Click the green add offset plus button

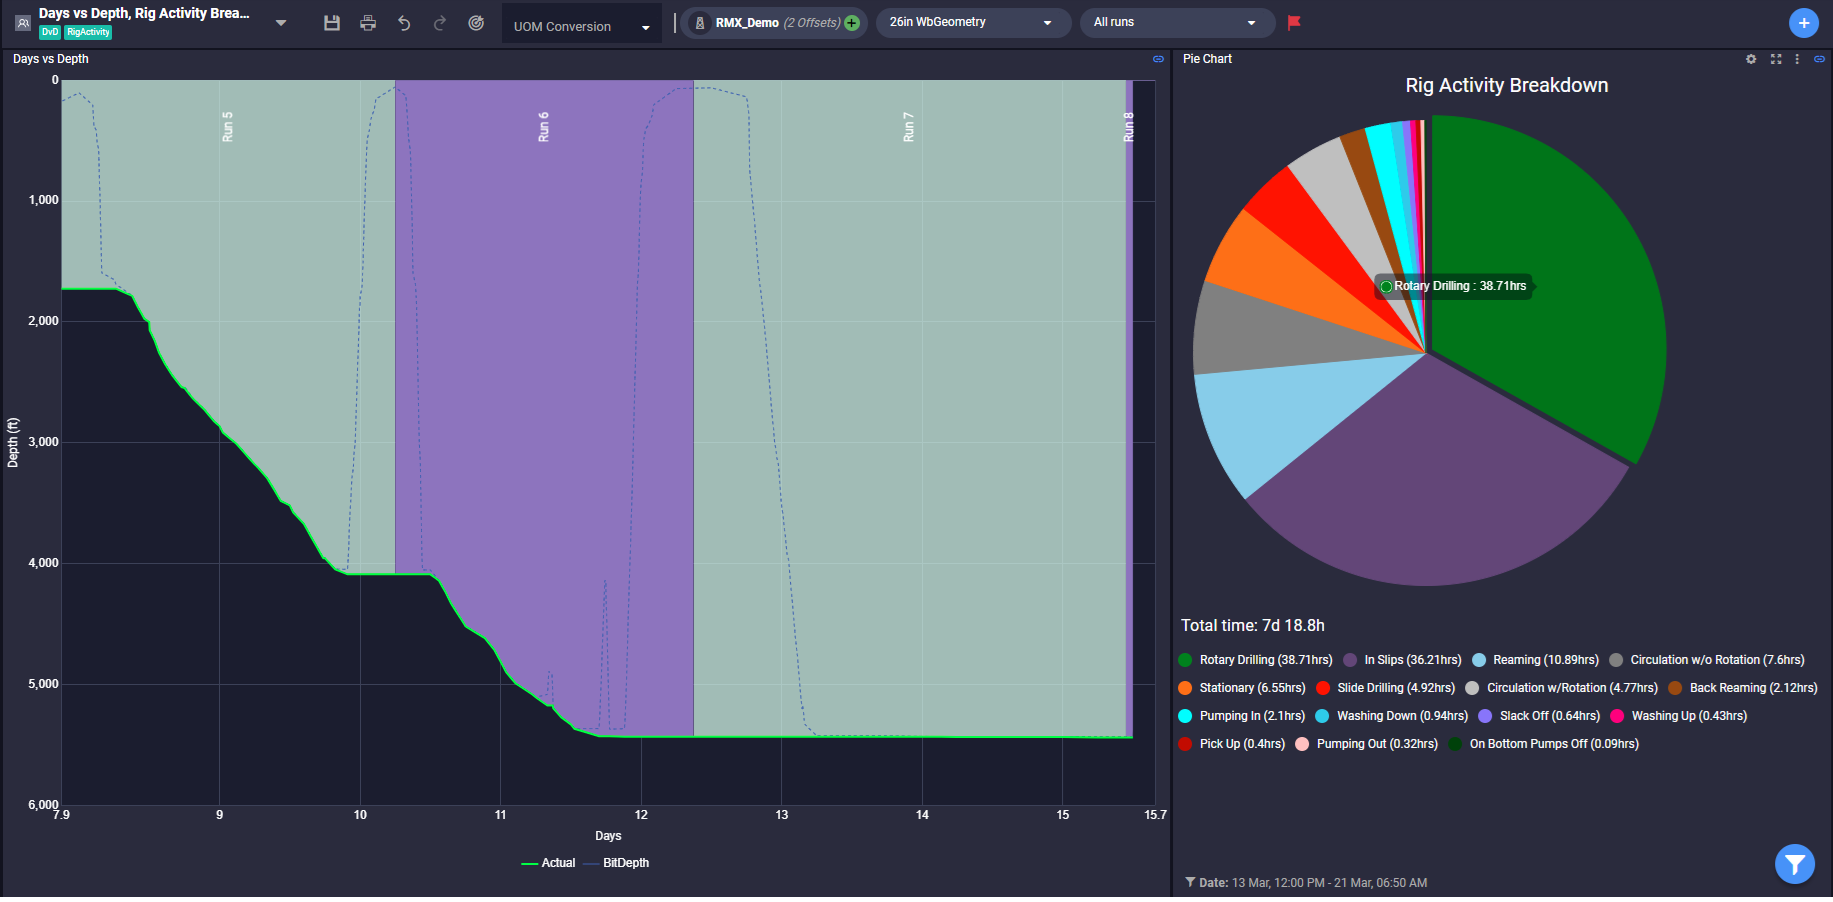(852, 23)
